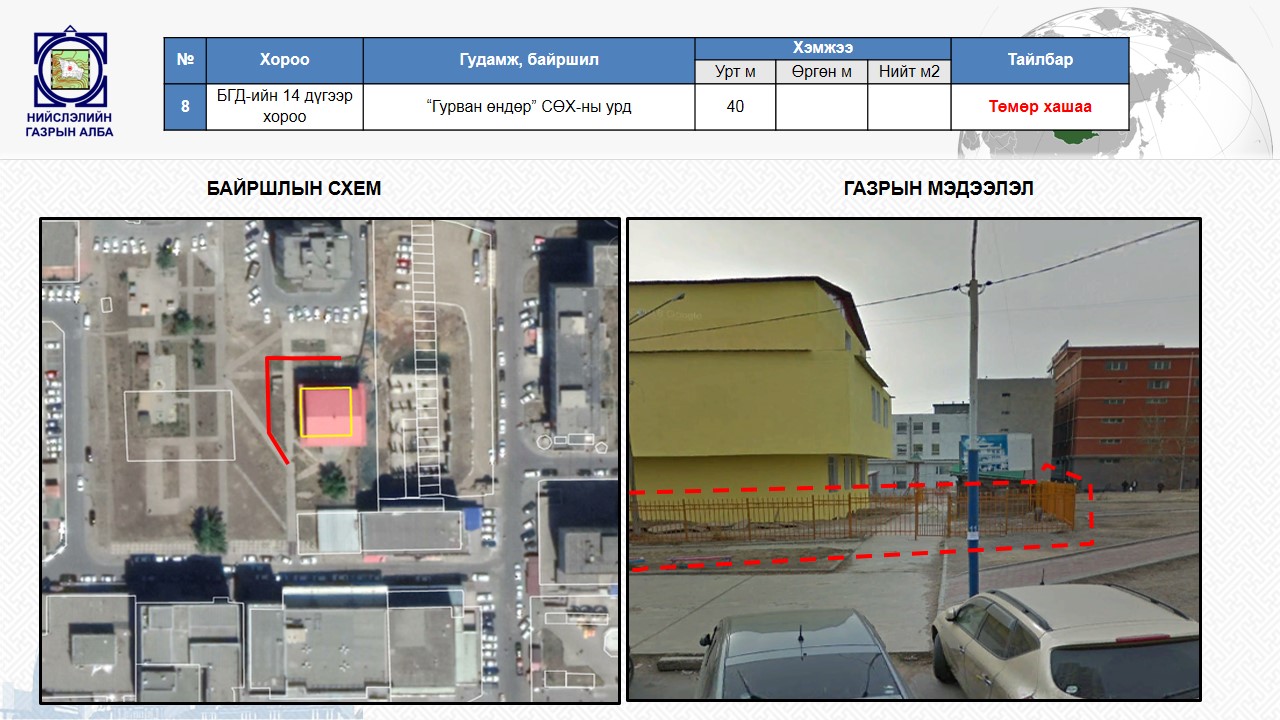
Task: Click the empty cell under Өргөн м
Action: click(821, 107)
